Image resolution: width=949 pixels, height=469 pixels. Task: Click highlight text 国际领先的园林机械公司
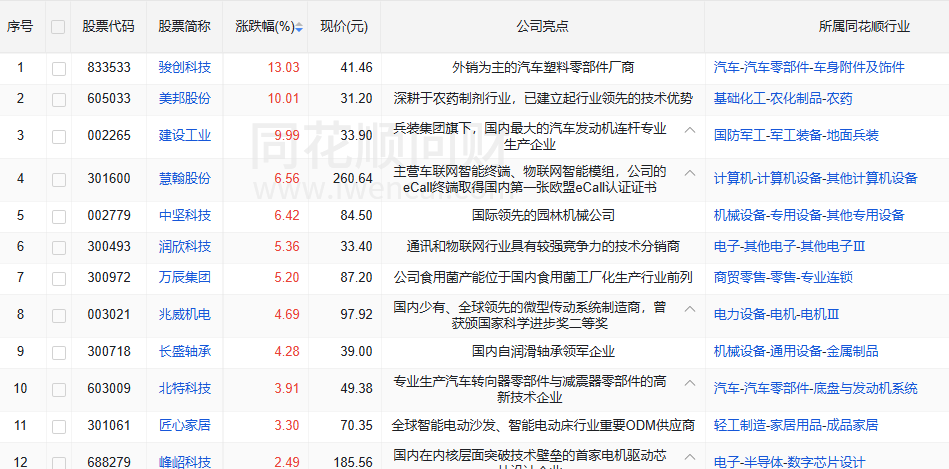point(543,215)
